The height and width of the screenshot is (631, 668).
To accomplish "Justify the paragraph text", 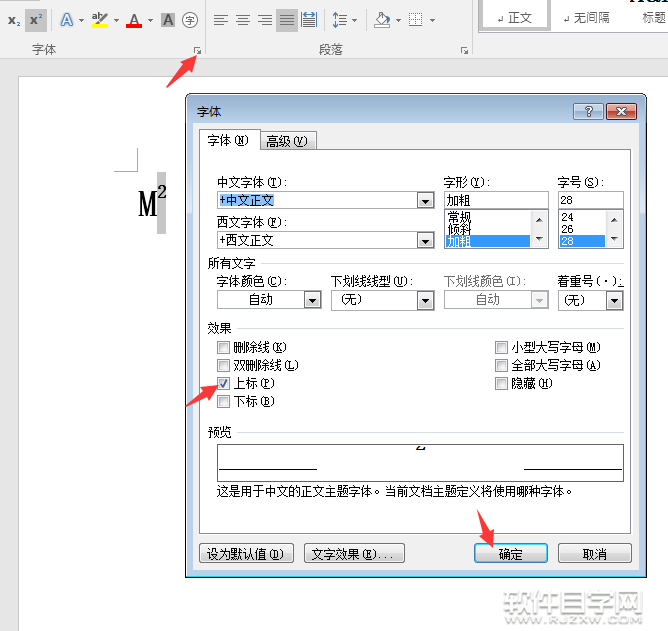I will tap(287, 20).
